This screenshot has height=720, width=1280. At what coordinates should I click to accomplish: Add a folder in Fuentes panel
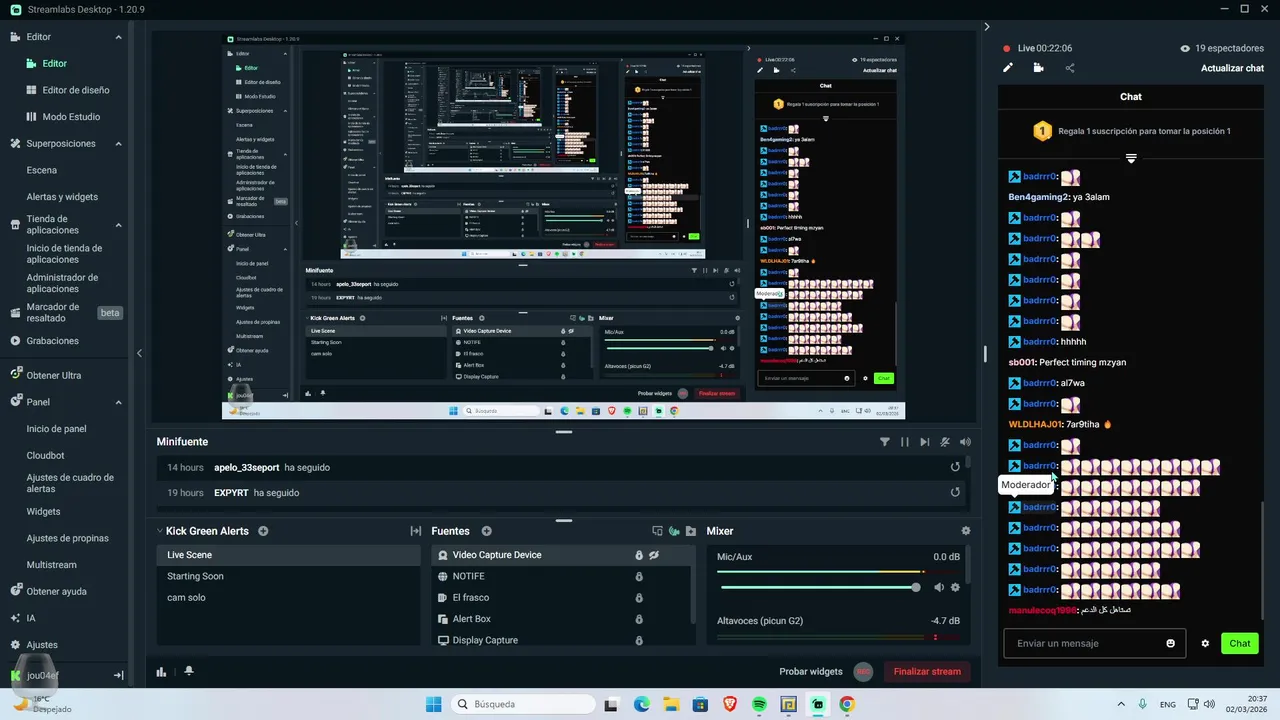[x=691, y=531]
